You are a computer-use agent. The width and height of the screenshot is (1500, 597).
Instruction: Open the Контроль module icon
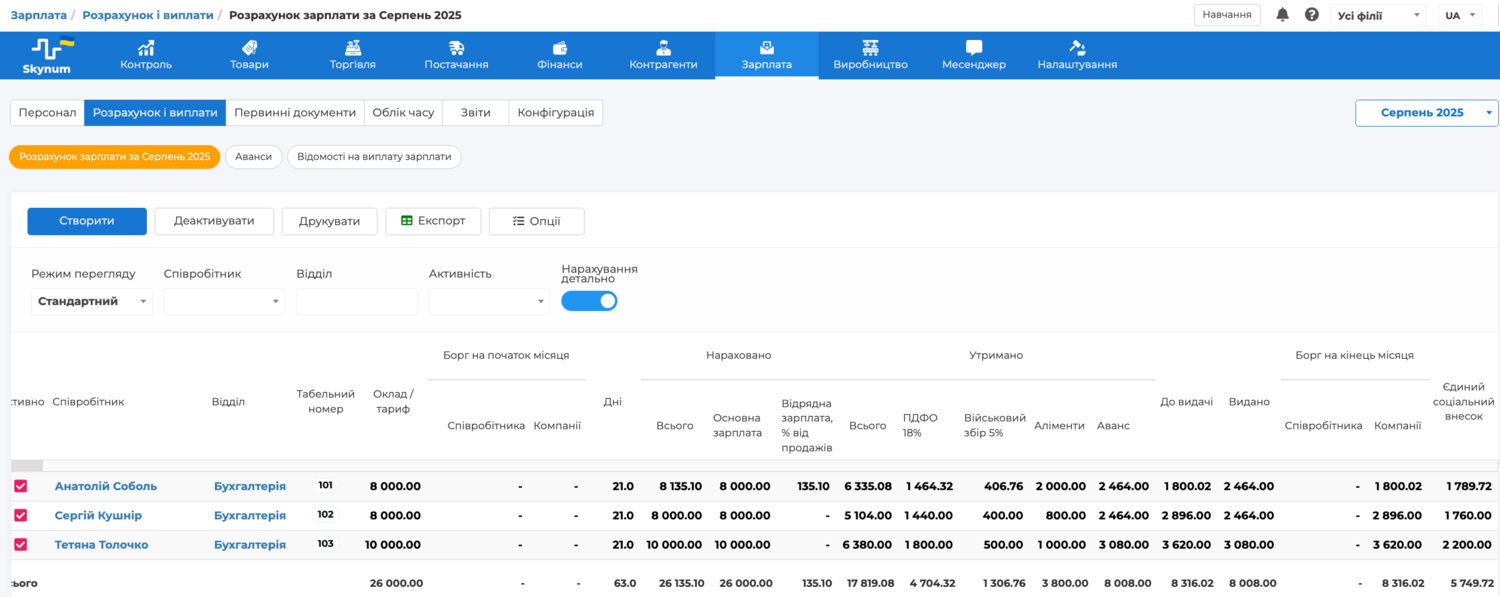146,47
